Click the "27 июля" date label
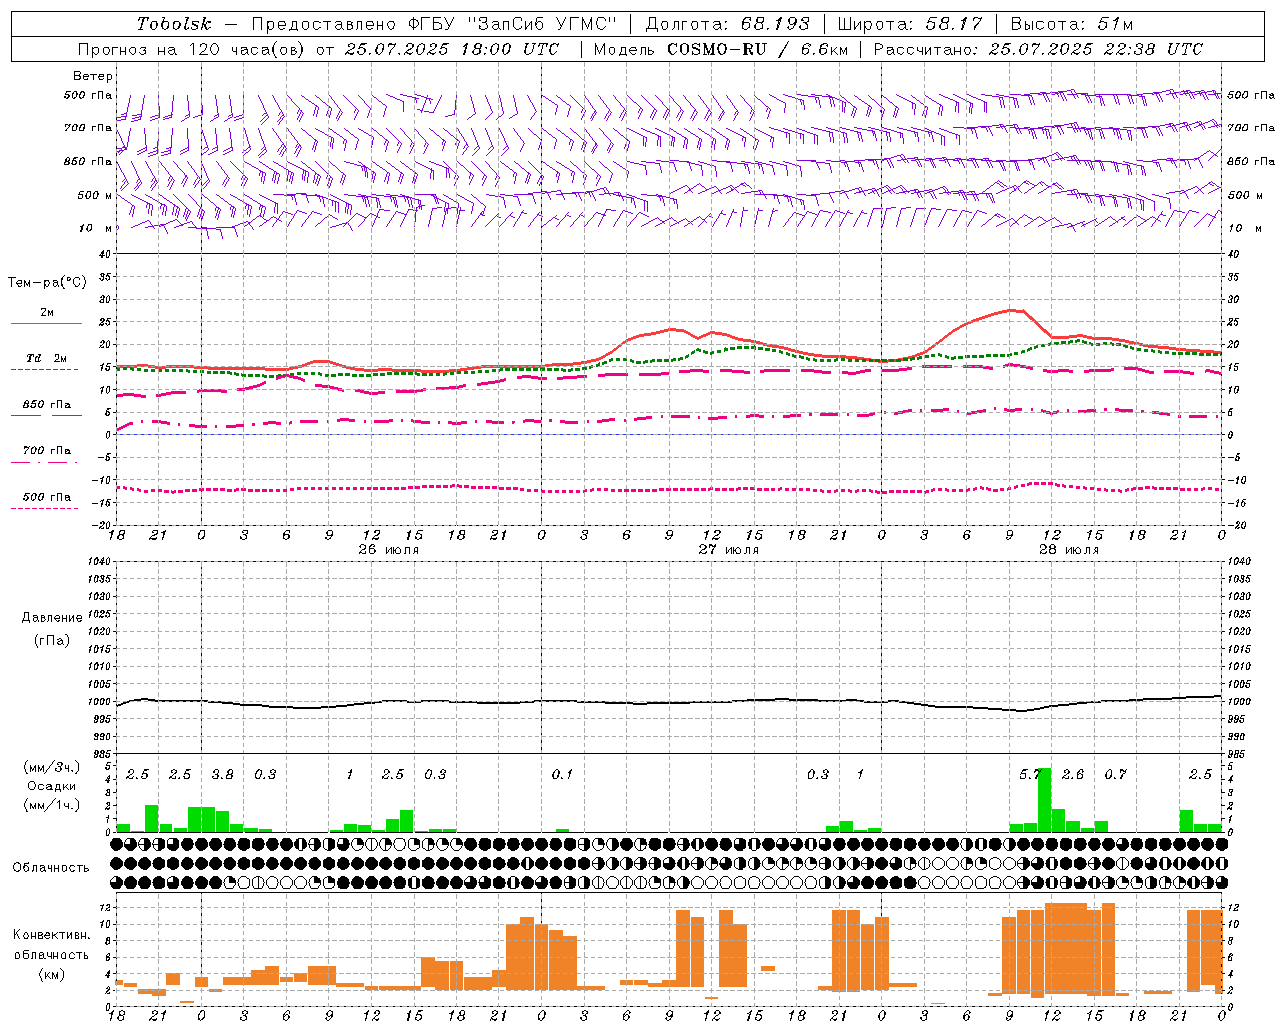 pos(728,550)
